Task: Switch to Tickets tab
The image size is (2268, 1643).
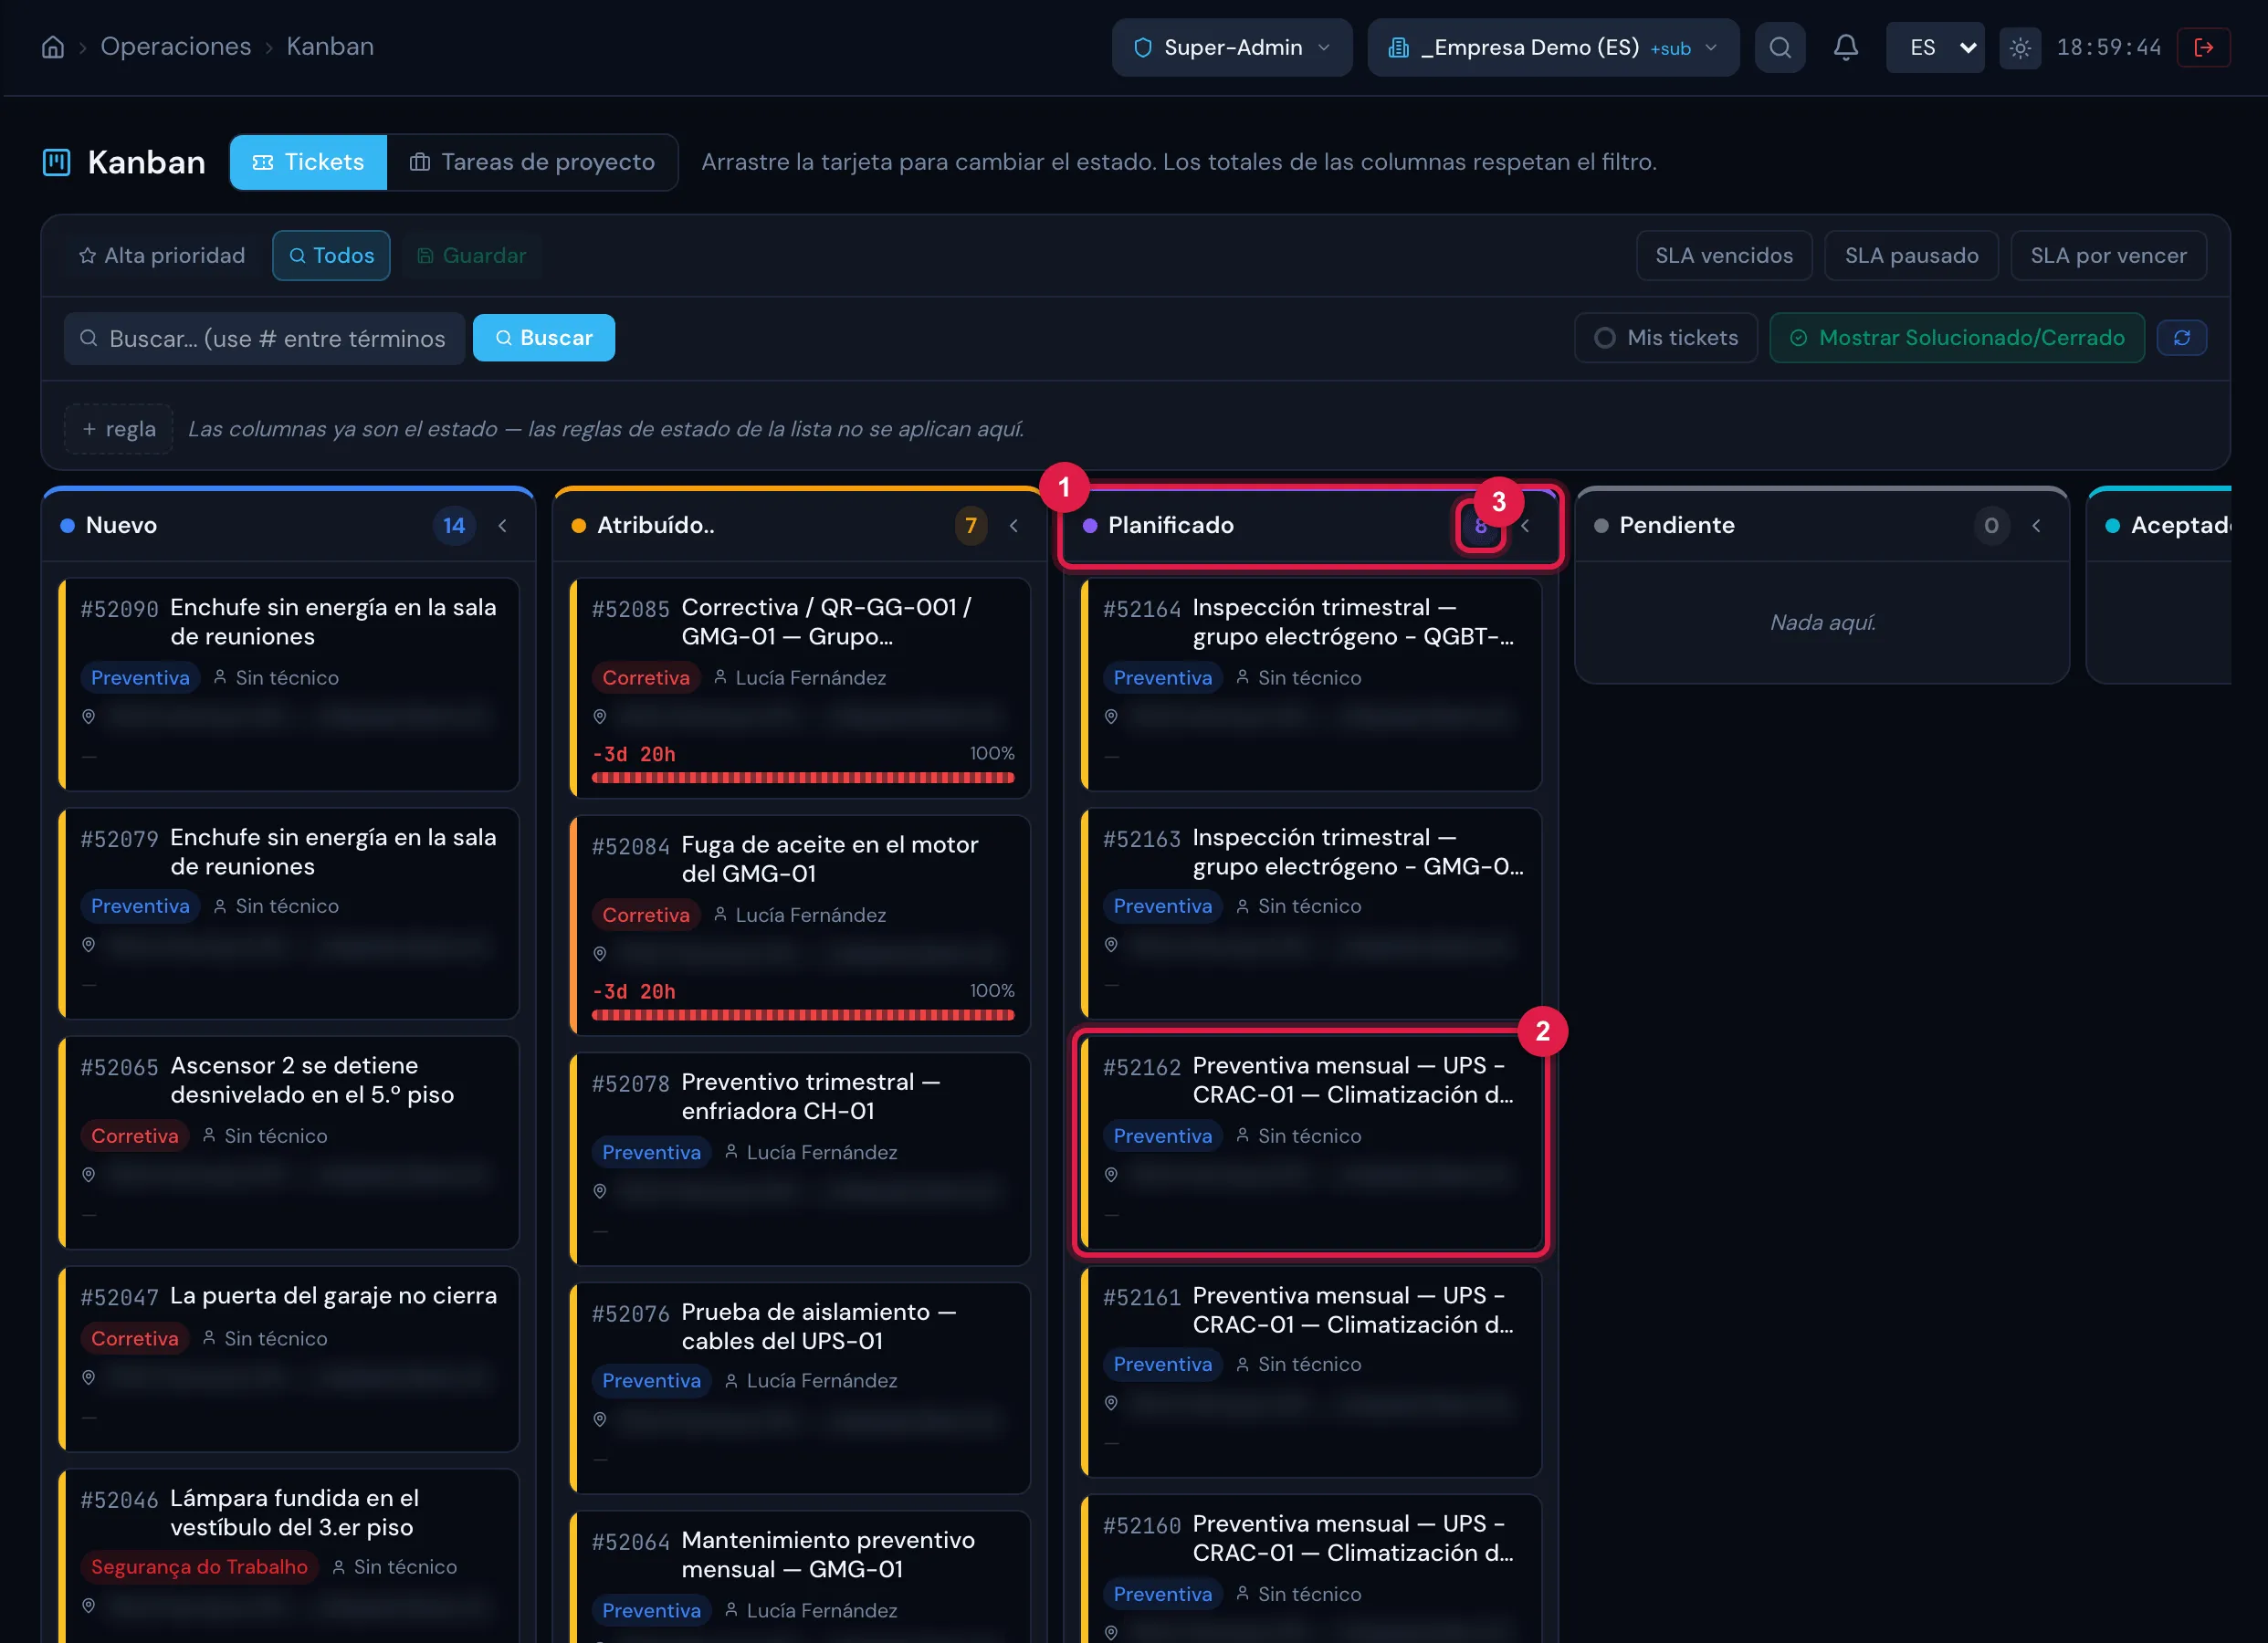Action: pyautogui.click(x=309, y=162)
